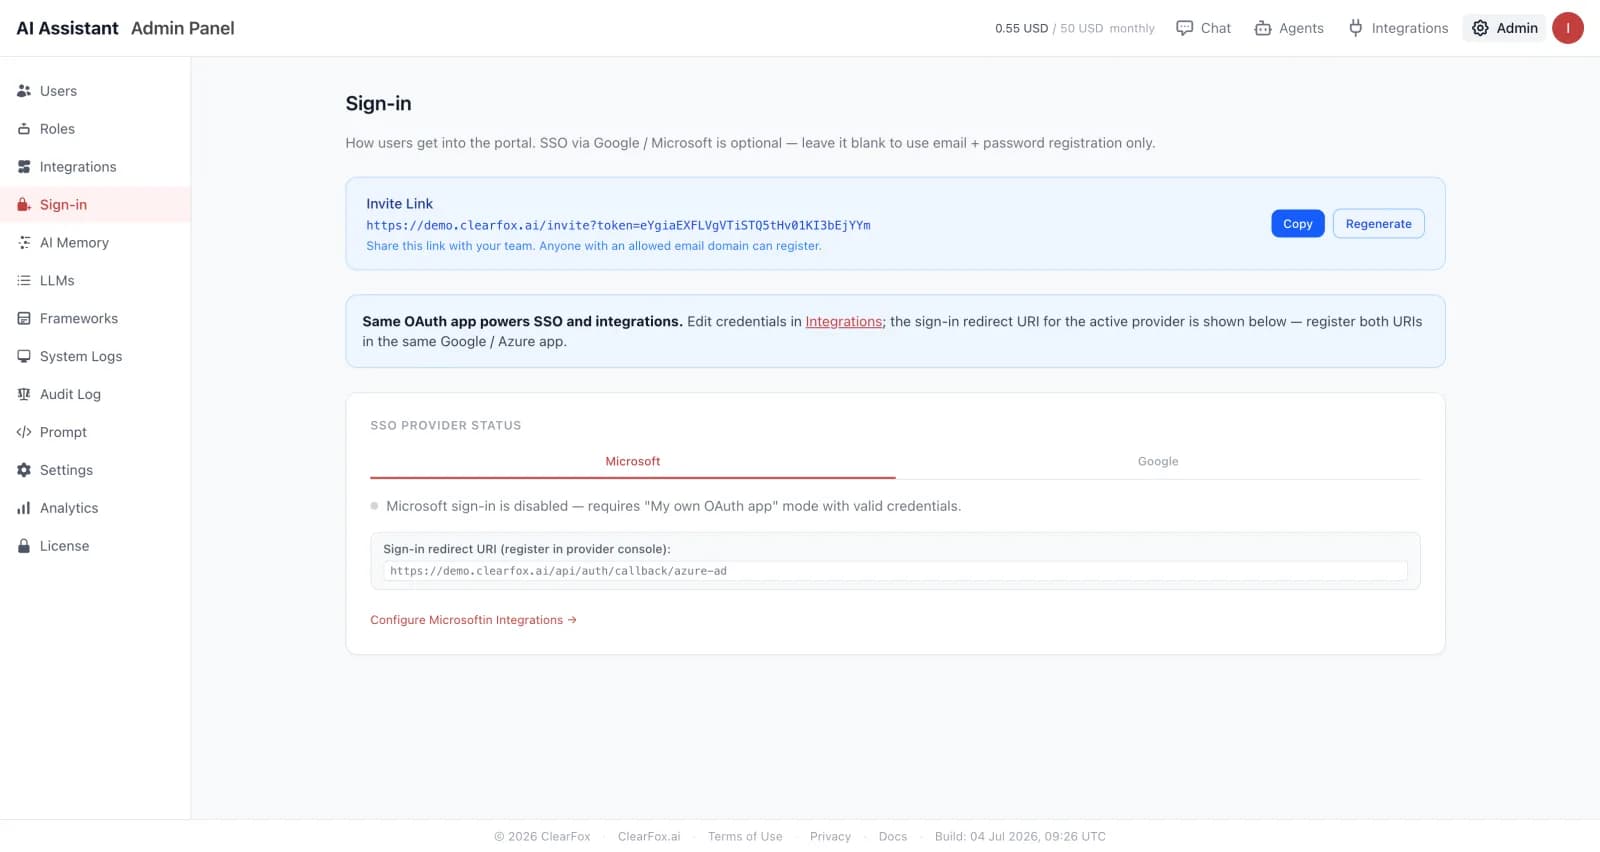Click the LLMs list icon

[x=24, y=281]
